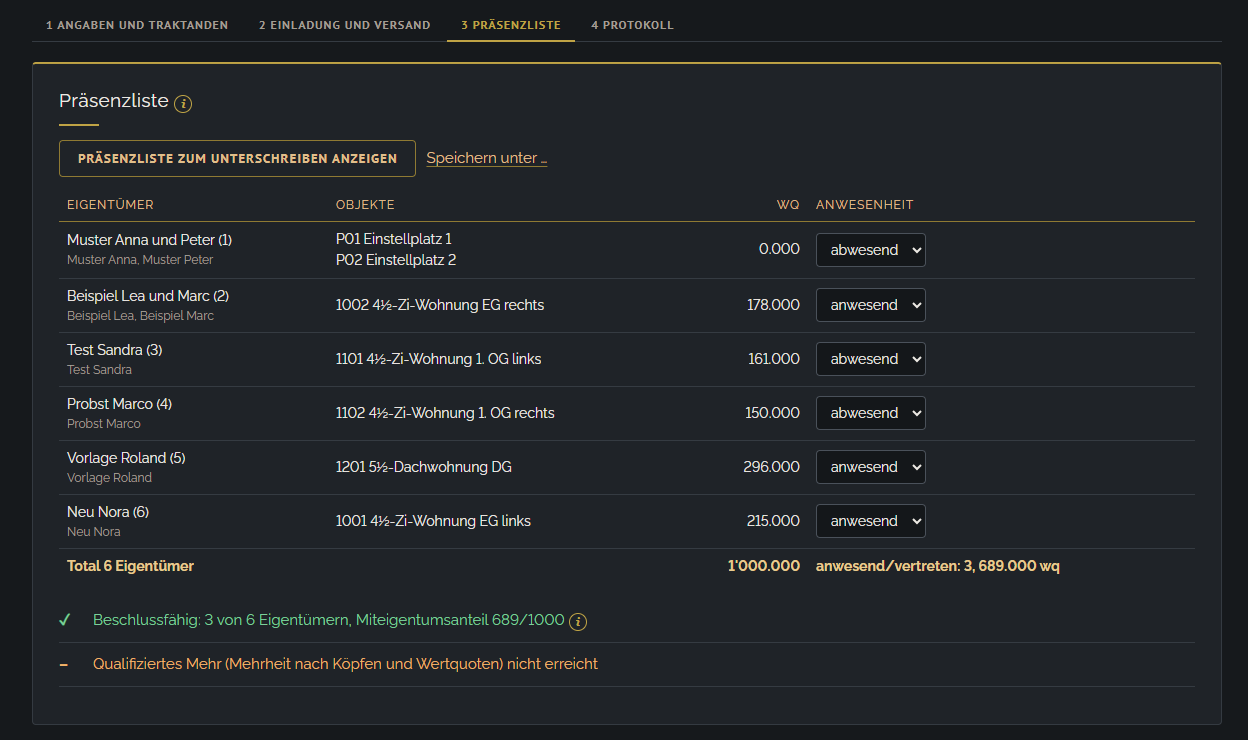Open attendance dropdown for Vorlage Roland
Screen dimensions: 1248x740
(x=871, y=467)
